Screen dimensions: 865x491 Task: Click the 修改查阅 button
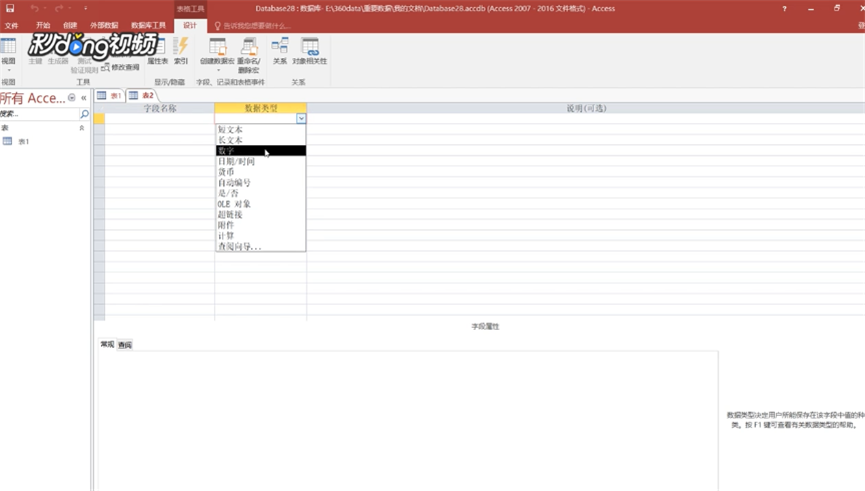120,67
